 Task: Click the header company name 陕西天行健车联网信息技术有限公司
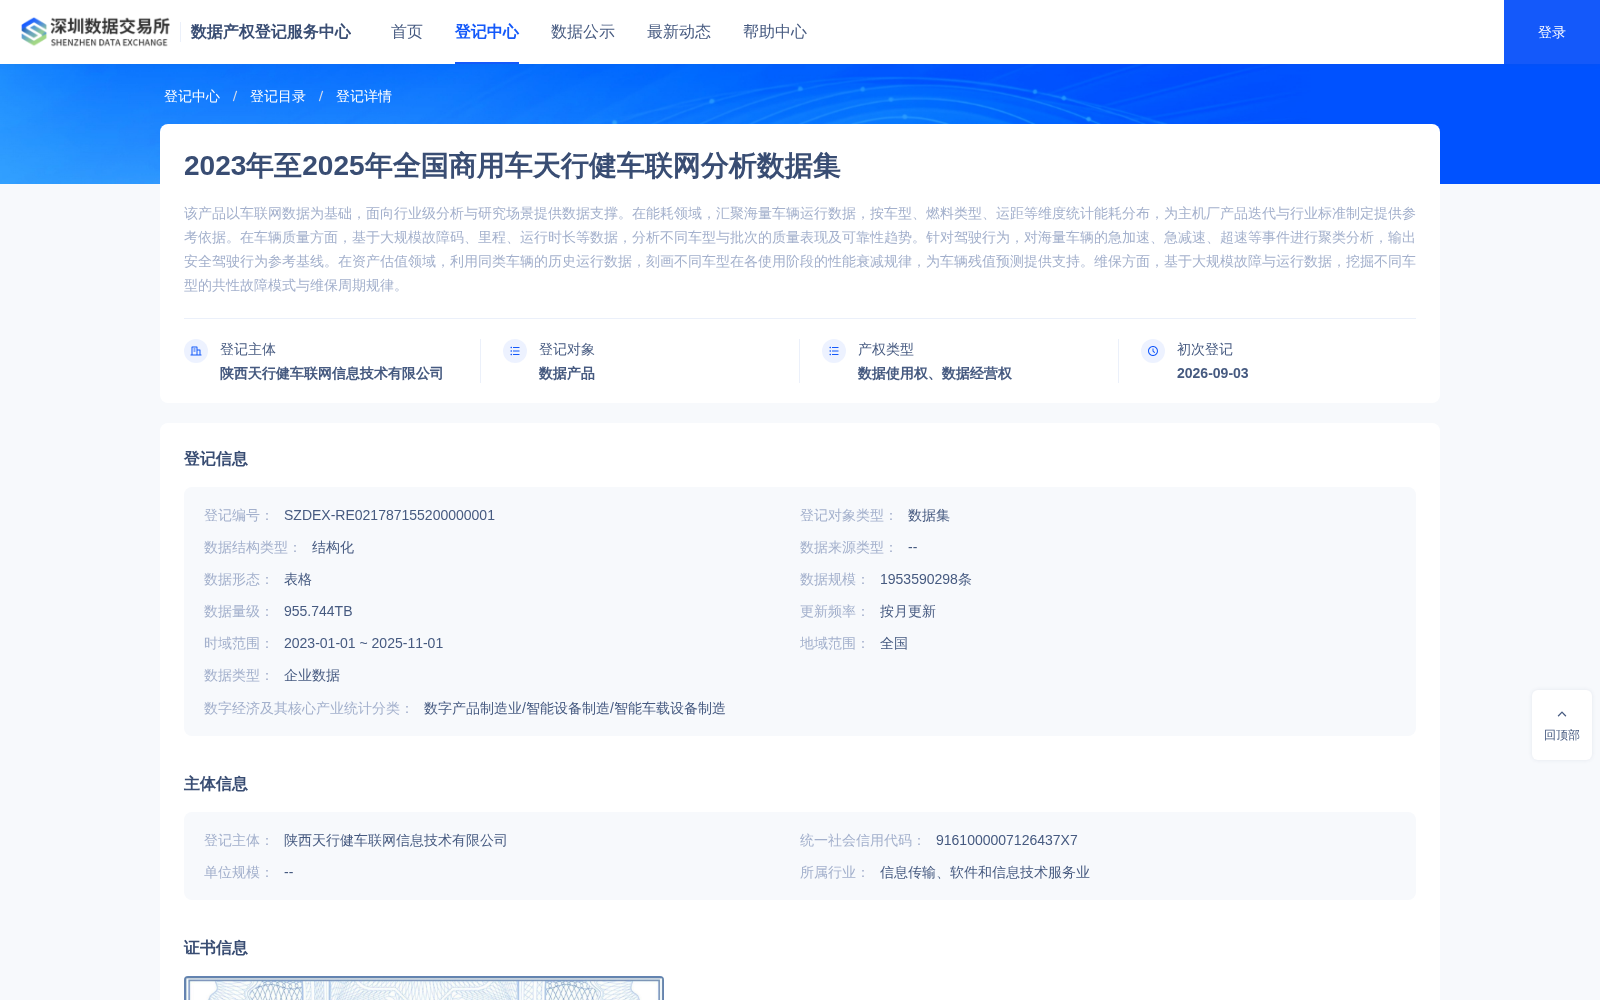332,373
